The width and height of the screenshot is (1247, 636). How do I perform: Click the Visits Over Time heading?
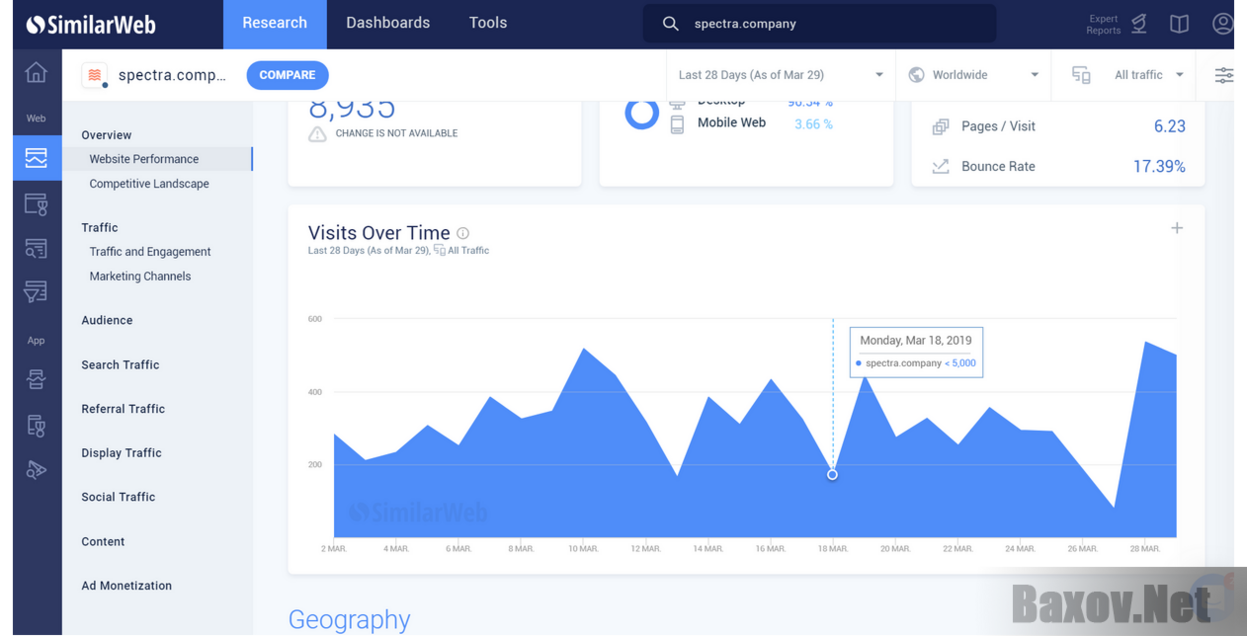point(379,233)
